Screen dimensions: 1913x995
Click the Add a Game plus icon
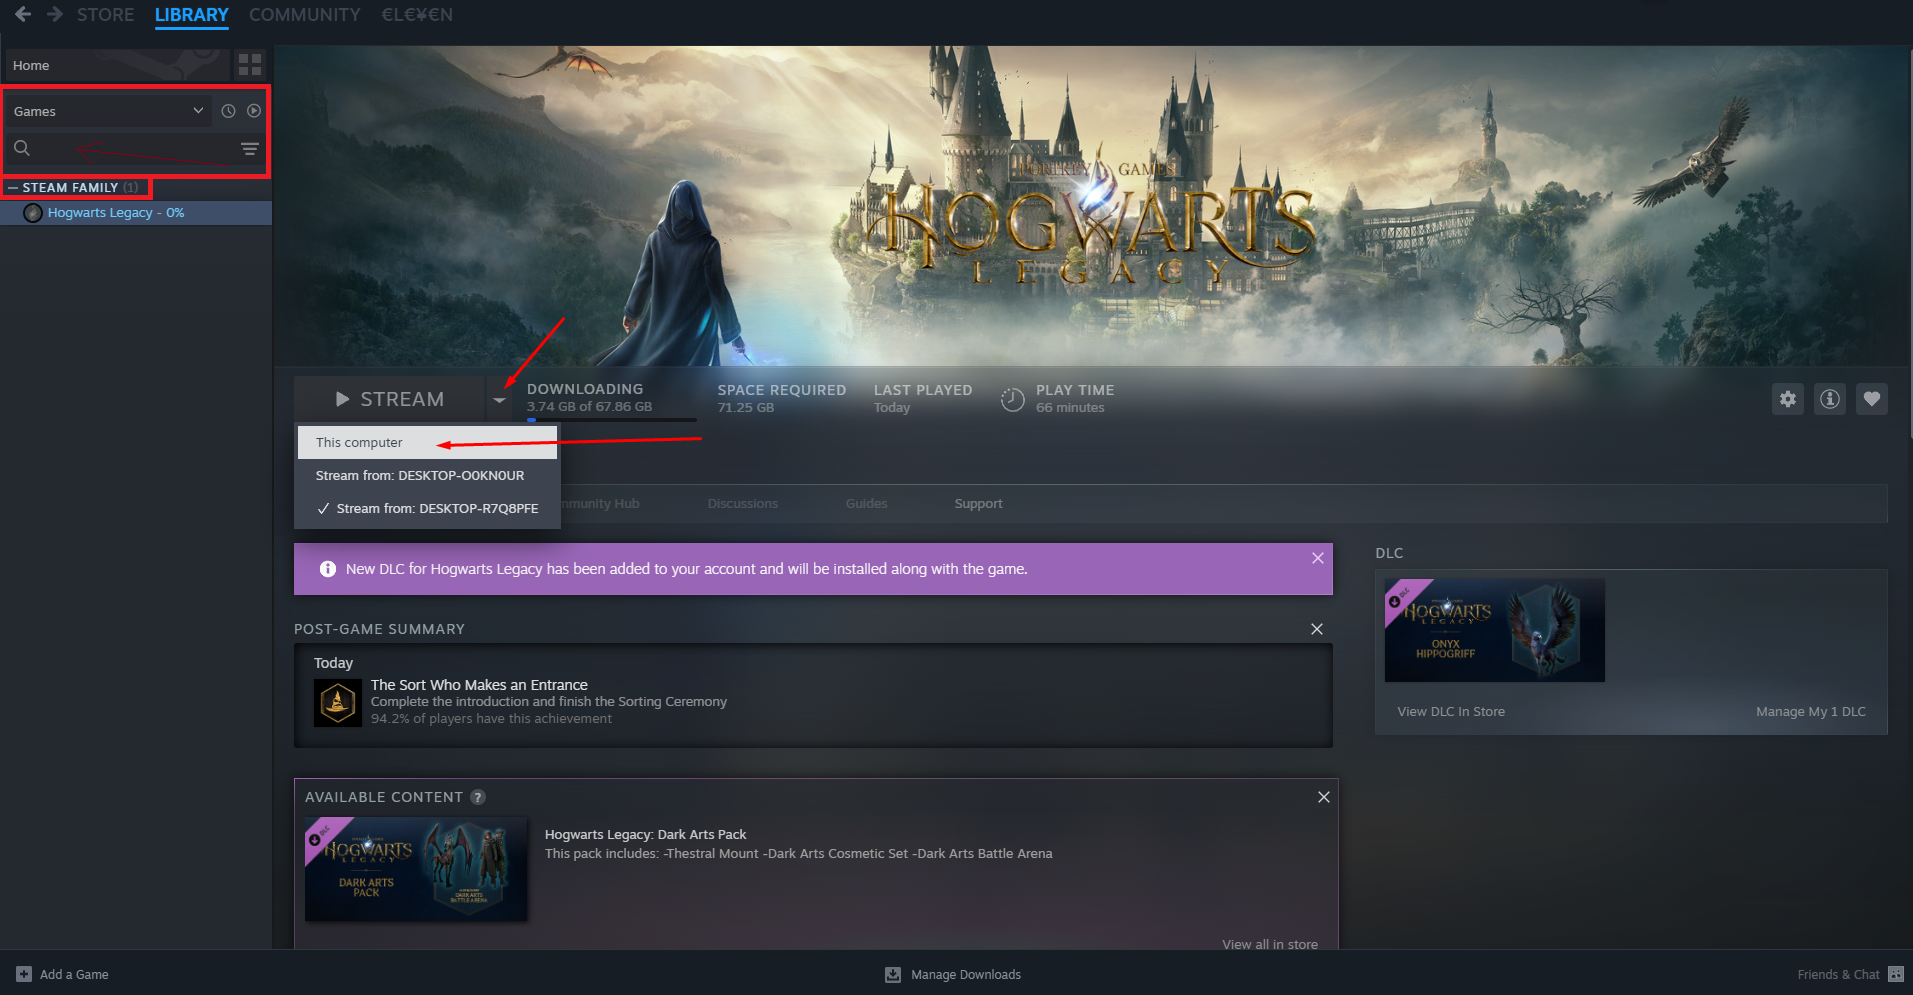click(x=24, y=974)
